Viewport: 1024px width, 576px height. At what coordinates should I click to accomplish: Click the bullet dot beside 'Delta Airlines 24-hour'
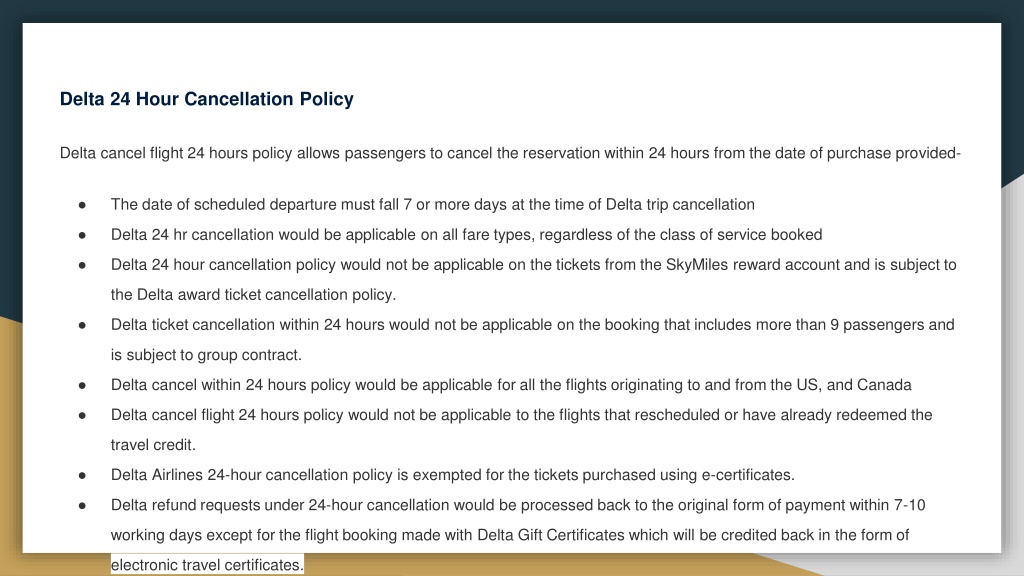(x=82, y=475)
